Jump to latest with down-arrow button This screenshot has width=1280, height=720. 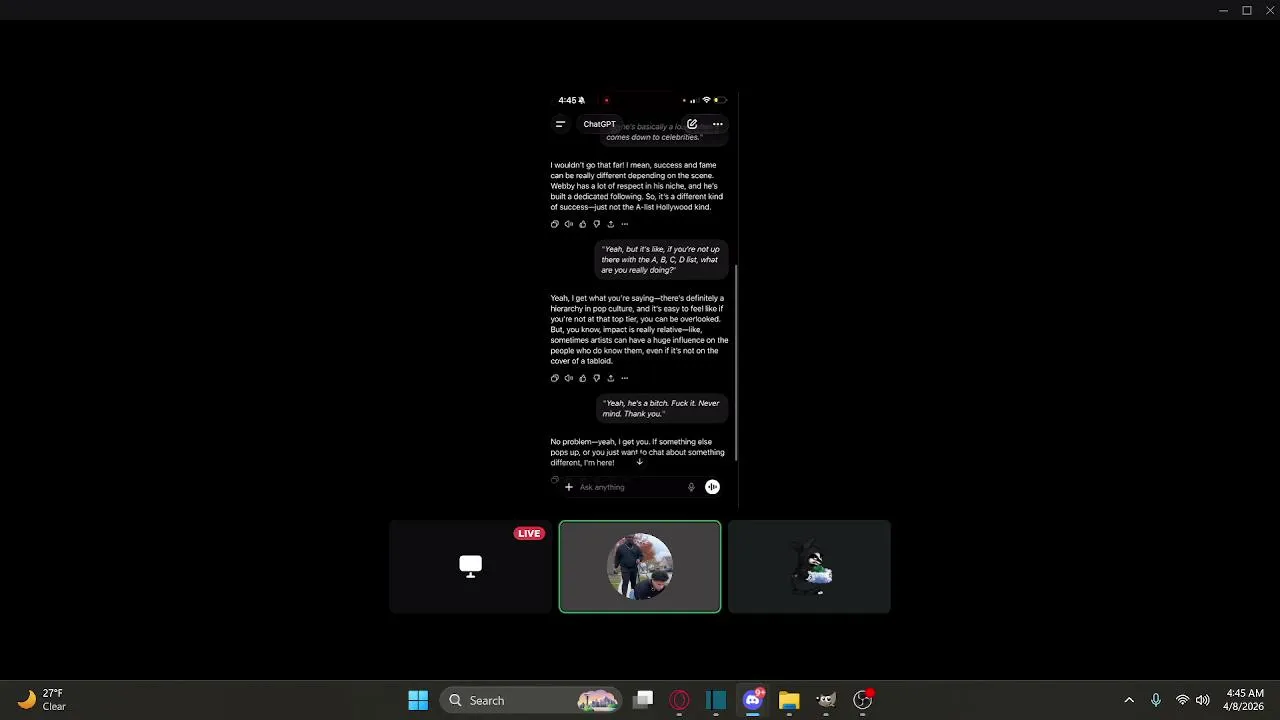click(639, 462)
